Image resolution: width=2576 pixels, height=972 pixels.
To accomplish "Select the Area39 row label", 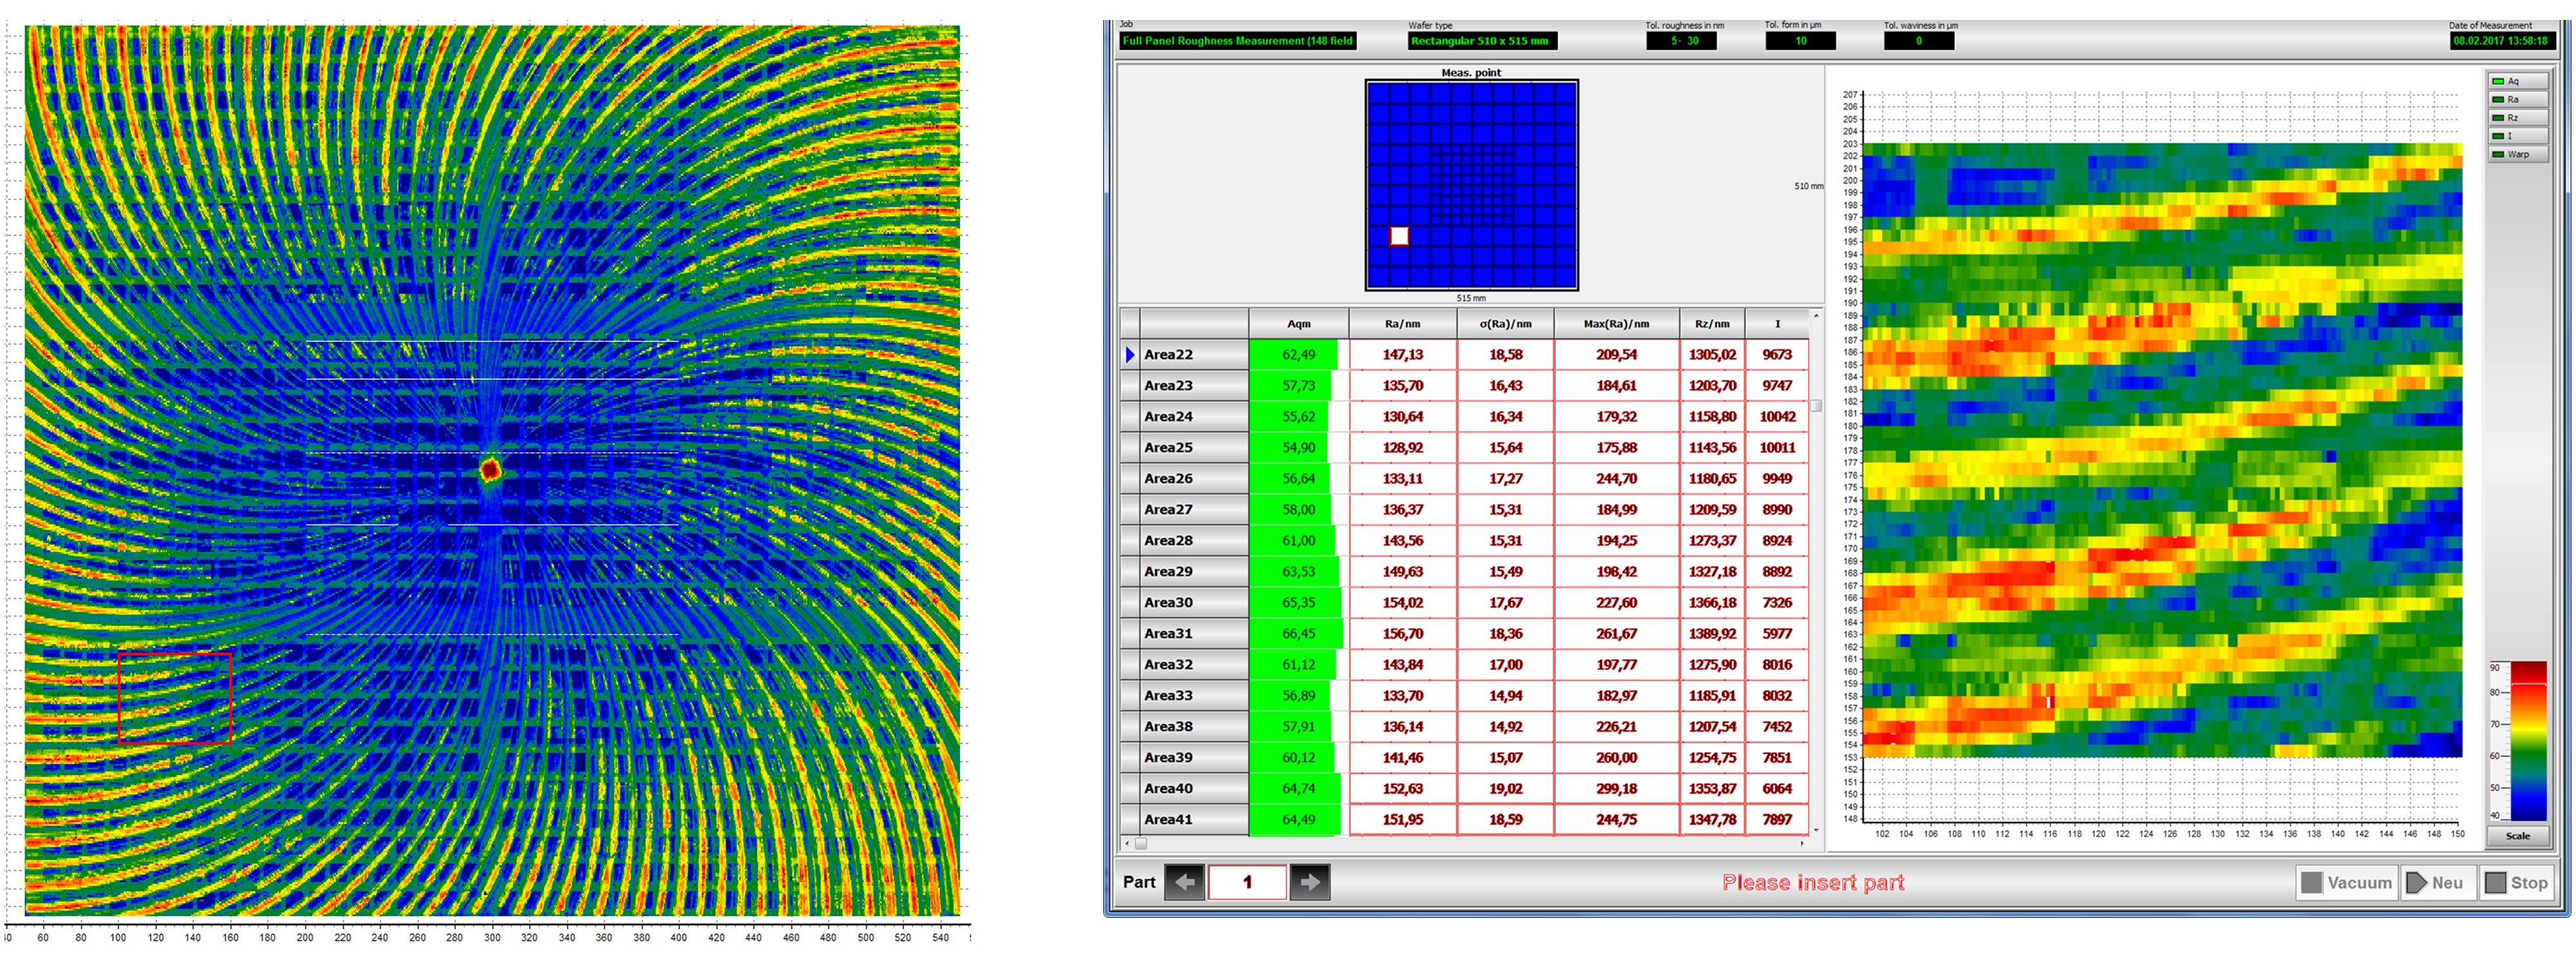I will [x=1194, y=758].
